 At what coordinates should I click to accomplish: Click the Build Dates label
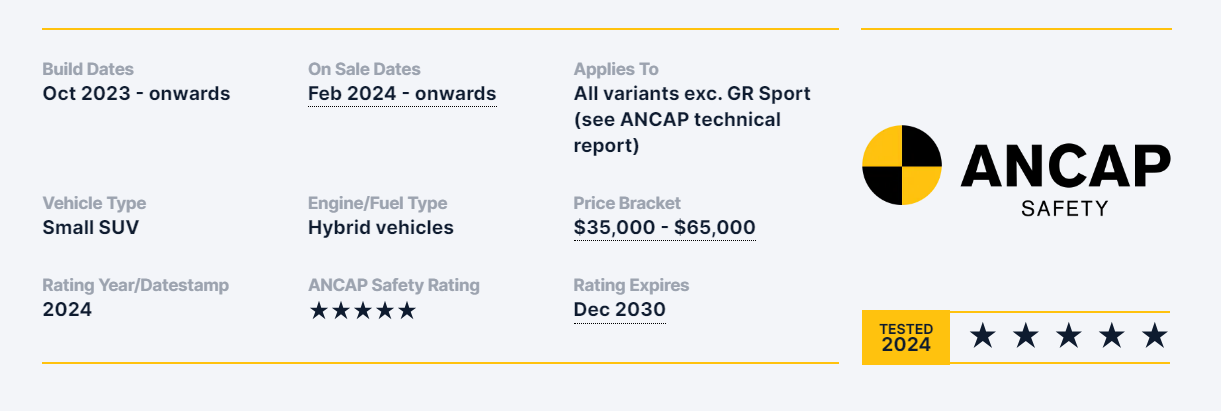coord(88,70)
